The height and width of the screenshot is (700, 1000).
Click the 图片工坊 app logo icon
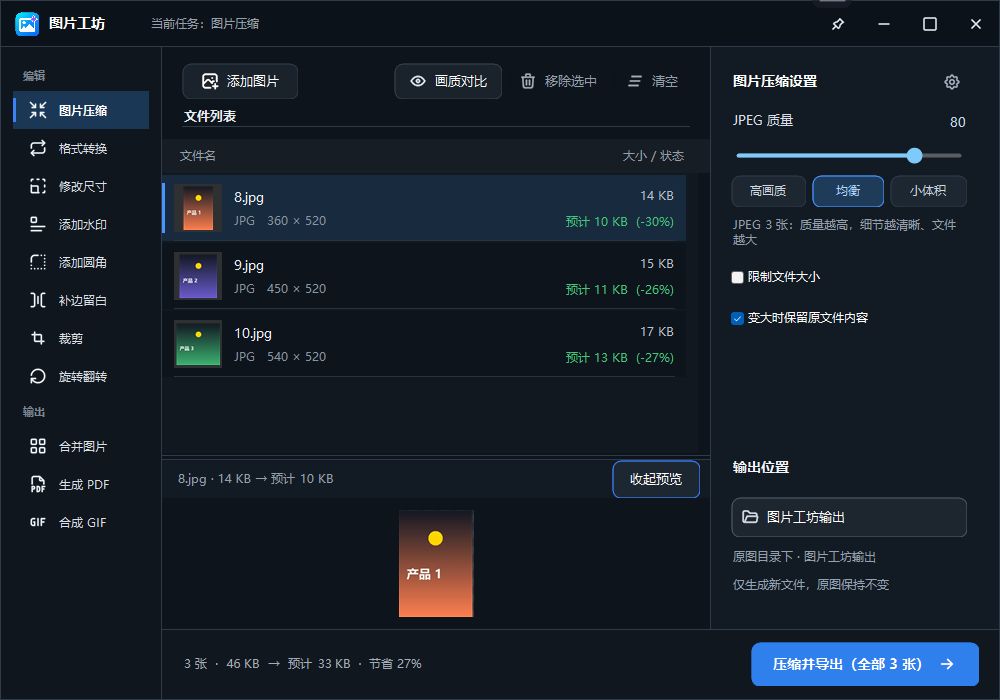[27, 24]
